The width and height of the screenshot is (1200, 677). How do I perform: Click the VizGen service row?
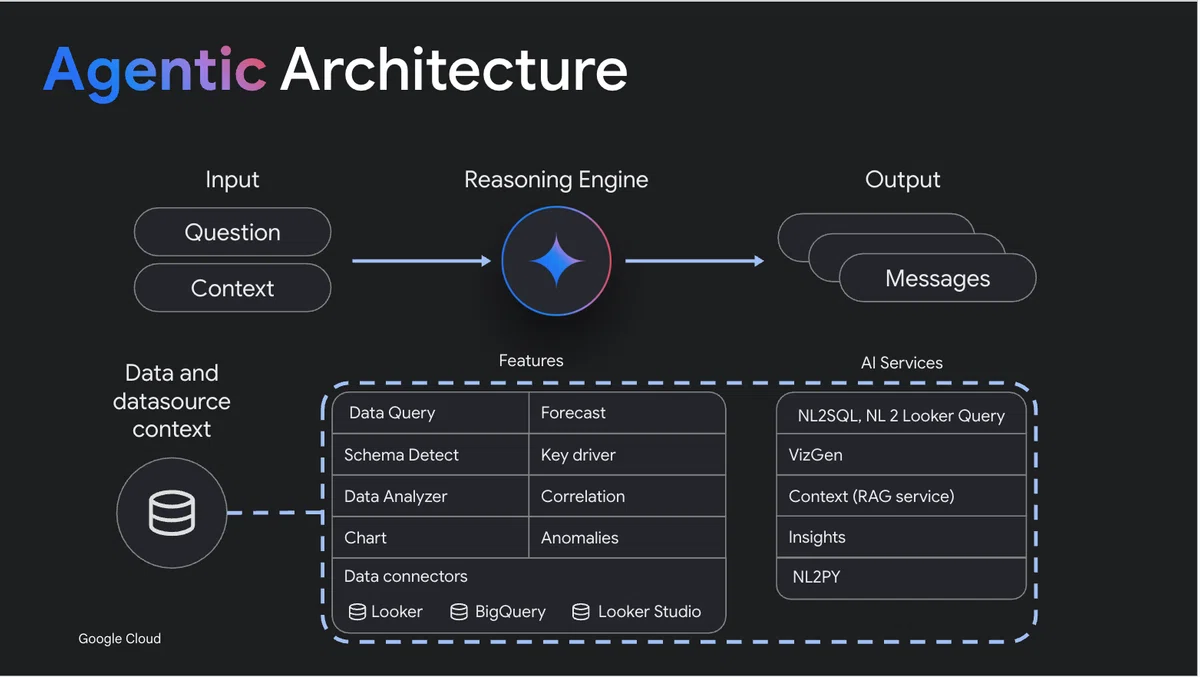[x=902, y=455]
